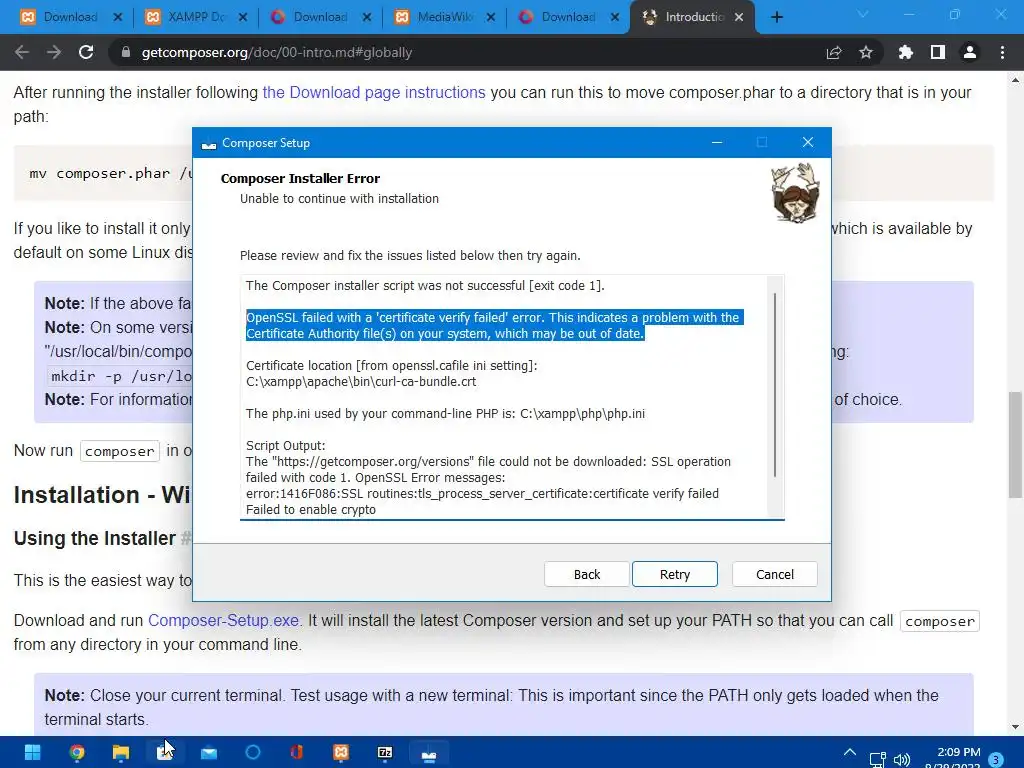Close the Composer Setup dialog
1024x768 pixels.
click(808, 142)
